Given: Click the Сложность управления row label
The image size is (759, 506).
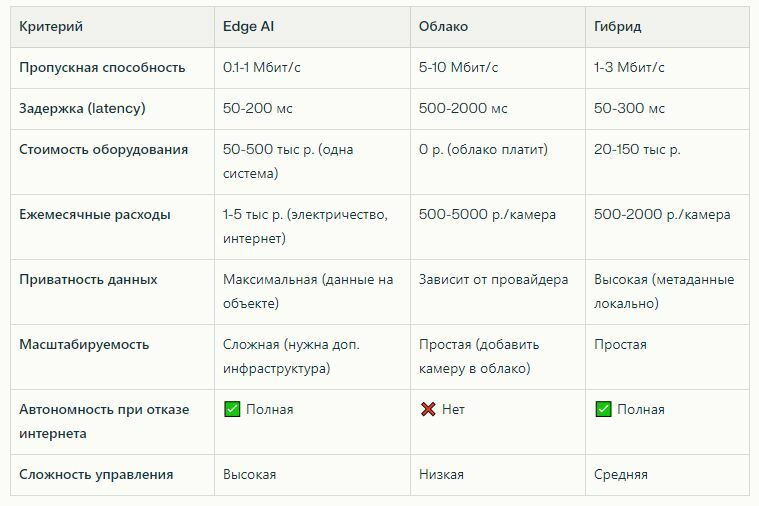Looking at the screenshot, I should 96,474.
